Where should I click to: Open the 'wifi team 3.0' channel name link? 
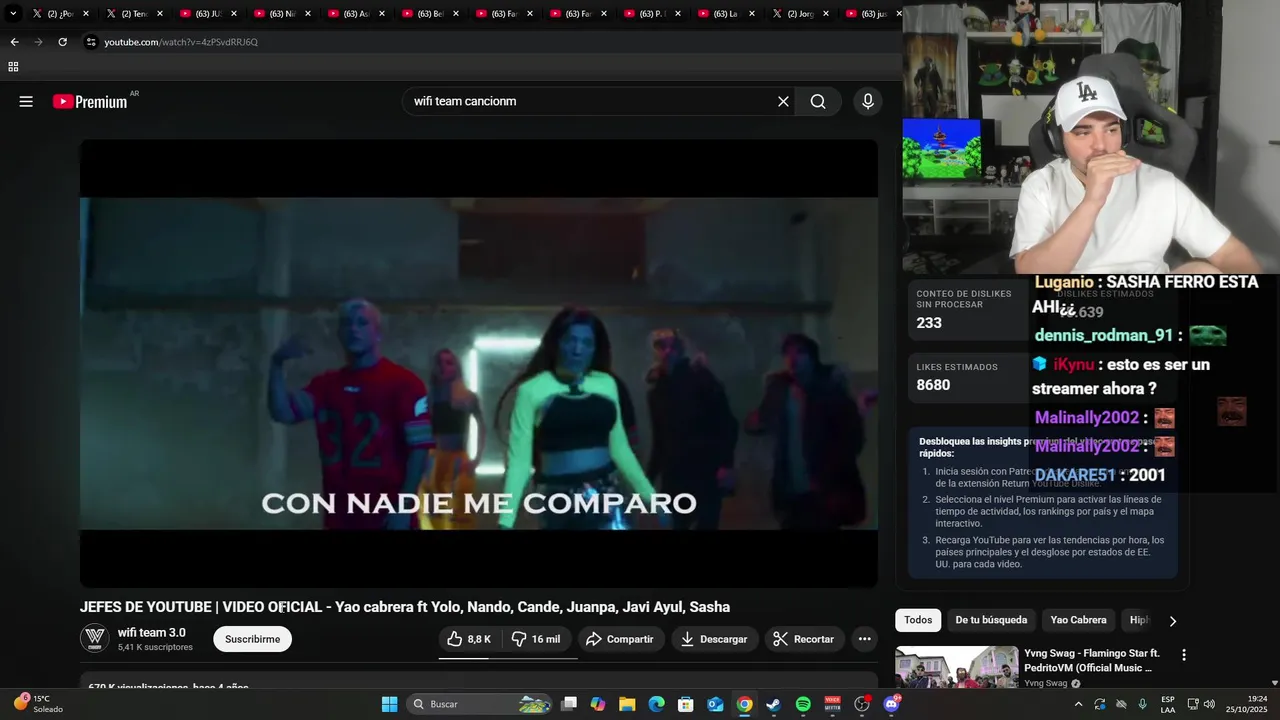point(152,632)
